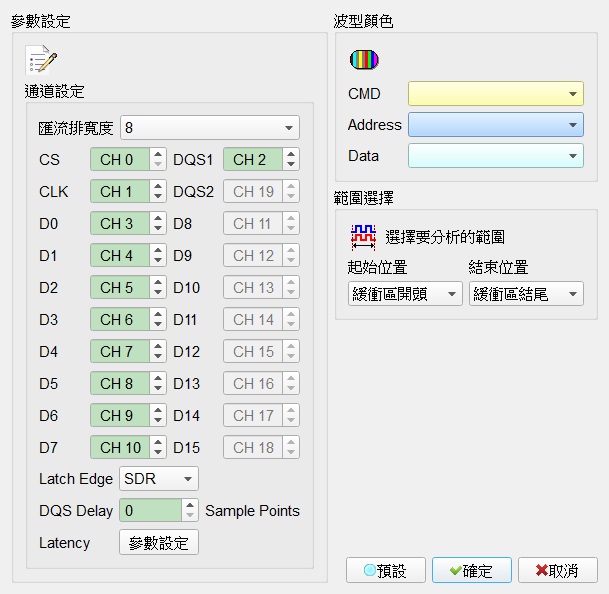Click the 確定 confirm button
The height and width of the screenshot is (594, 609).
pyautogui.click(x=472, y=570)
